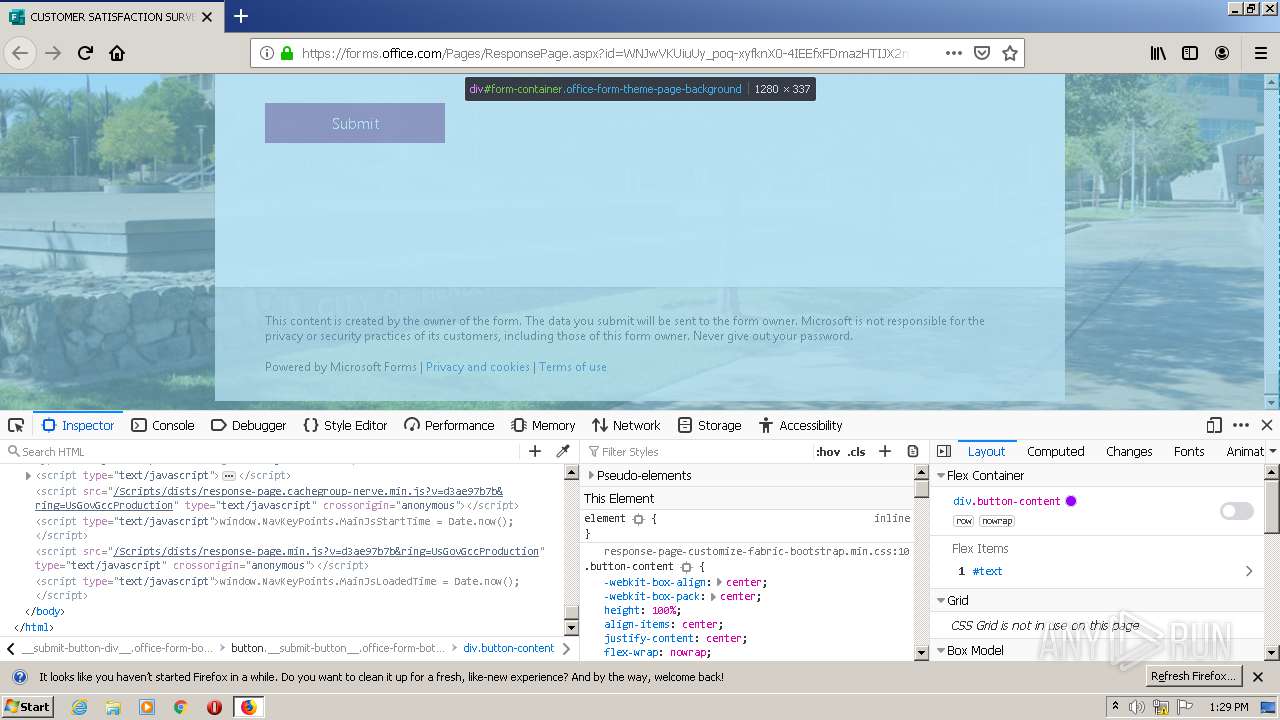
Task: Open the response-page.min.js script link
Action: pyautogui.click(x=326, y=551)
